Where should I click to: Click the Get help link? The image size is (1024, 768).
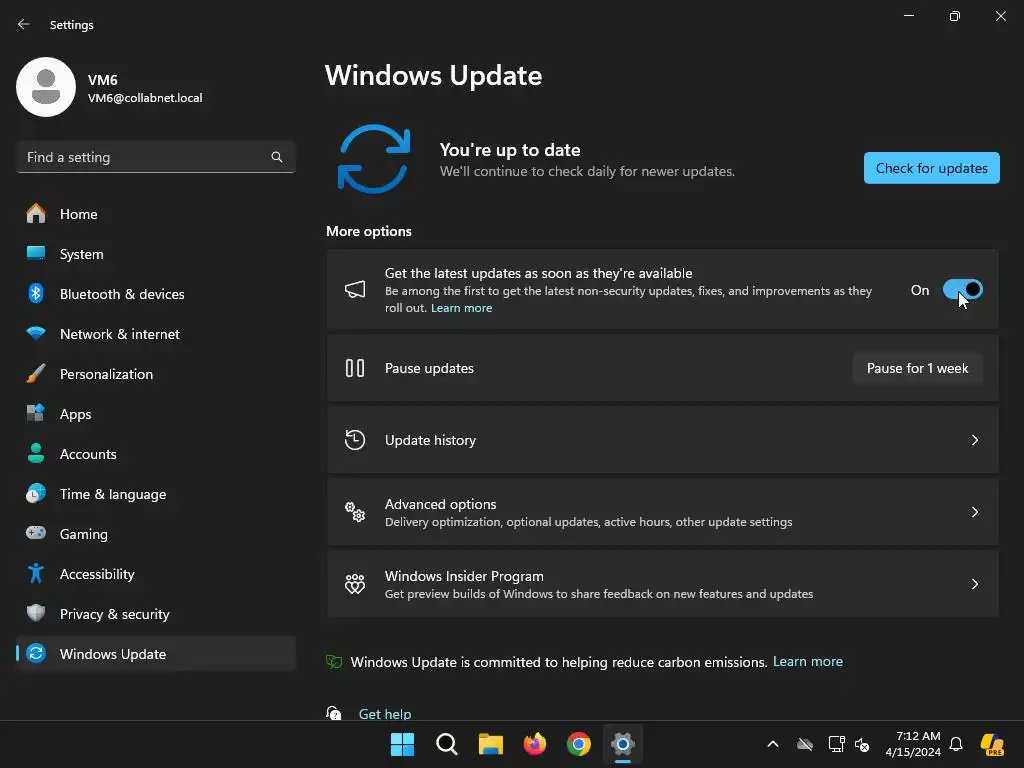pyautogui.click(x=385, y=714)
